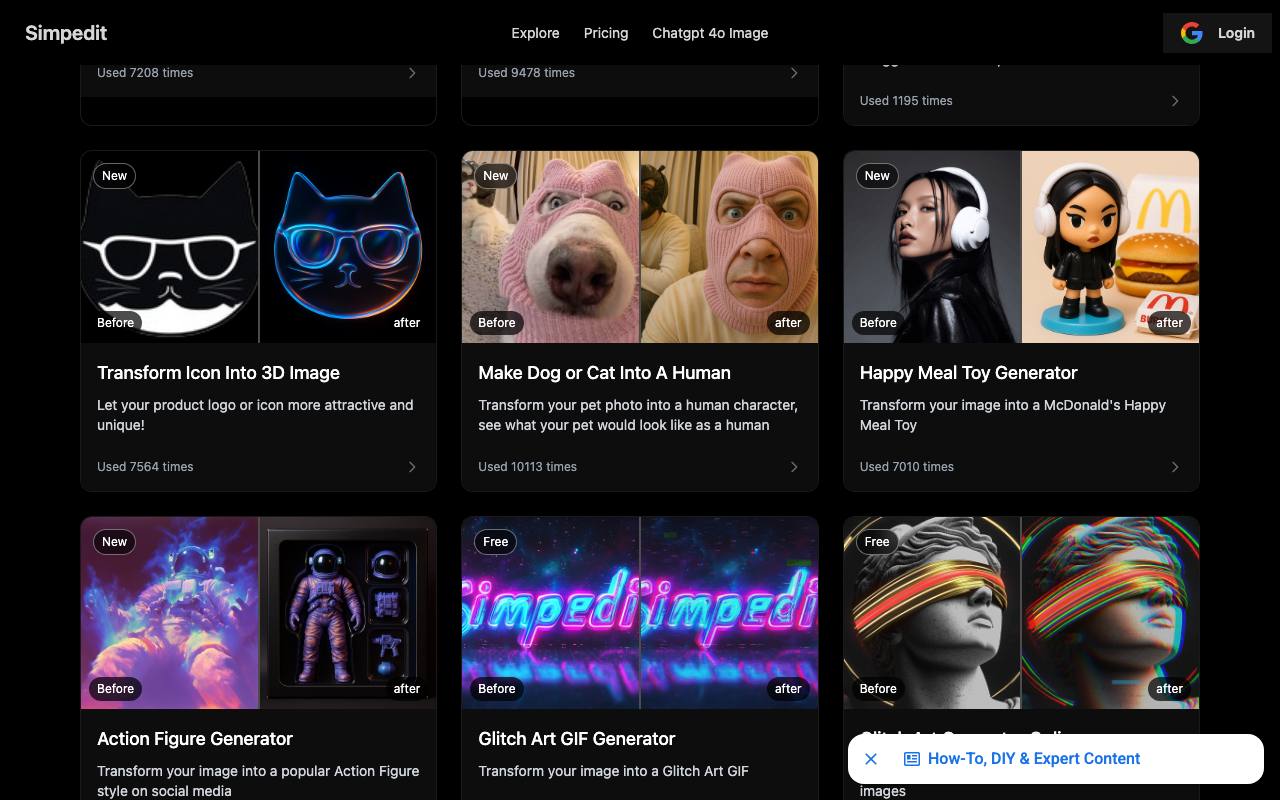
Task: Click the man in pink balaclava after image
Action: pos(729,247)
